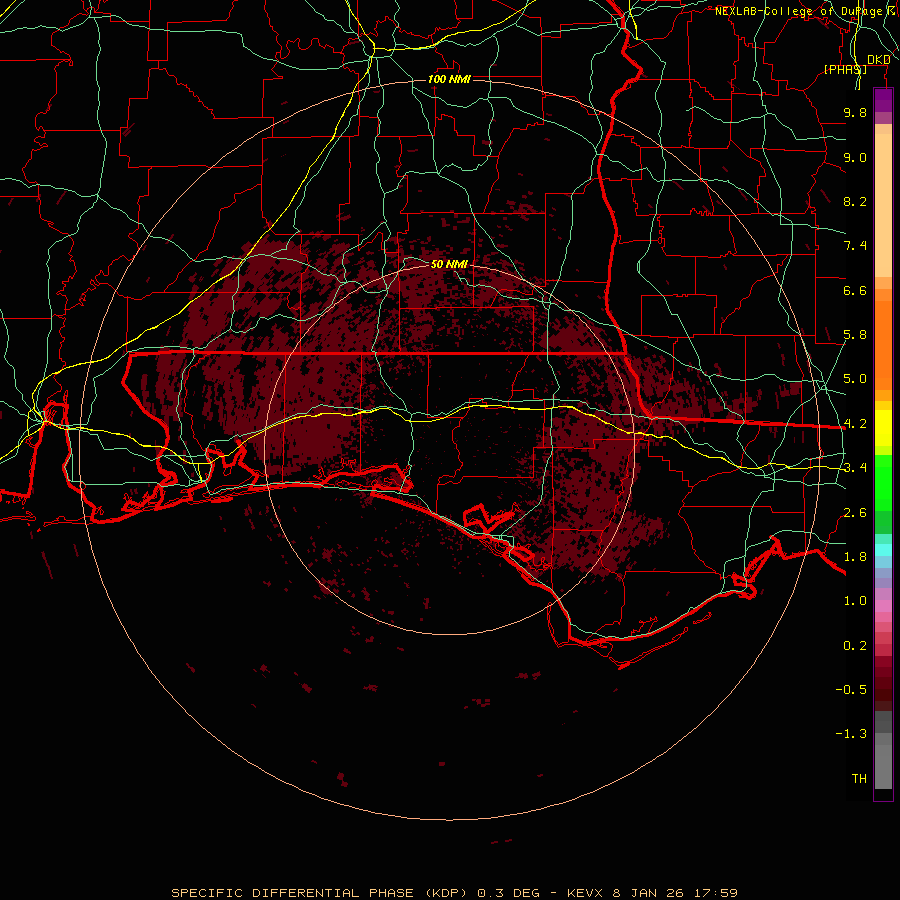This screenshot has height=900, width=900.
Task: Click the 3.4 legend value
Action: tap(855, 468)
